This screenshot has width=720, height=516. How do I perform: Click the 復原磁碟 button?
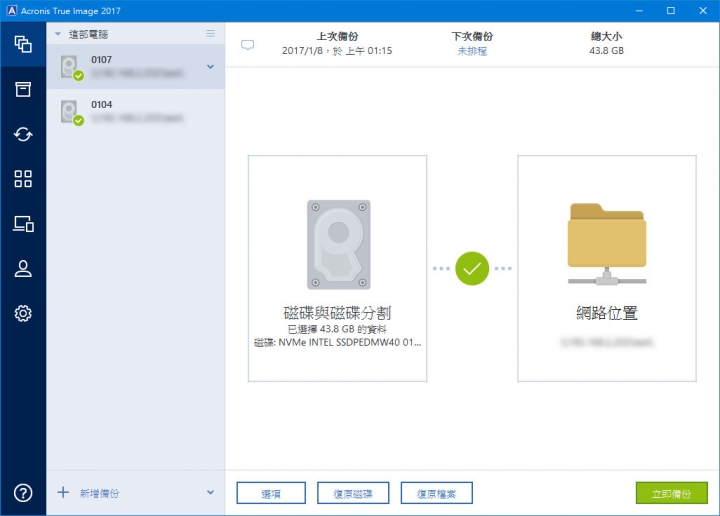click(x=353, y=493)
